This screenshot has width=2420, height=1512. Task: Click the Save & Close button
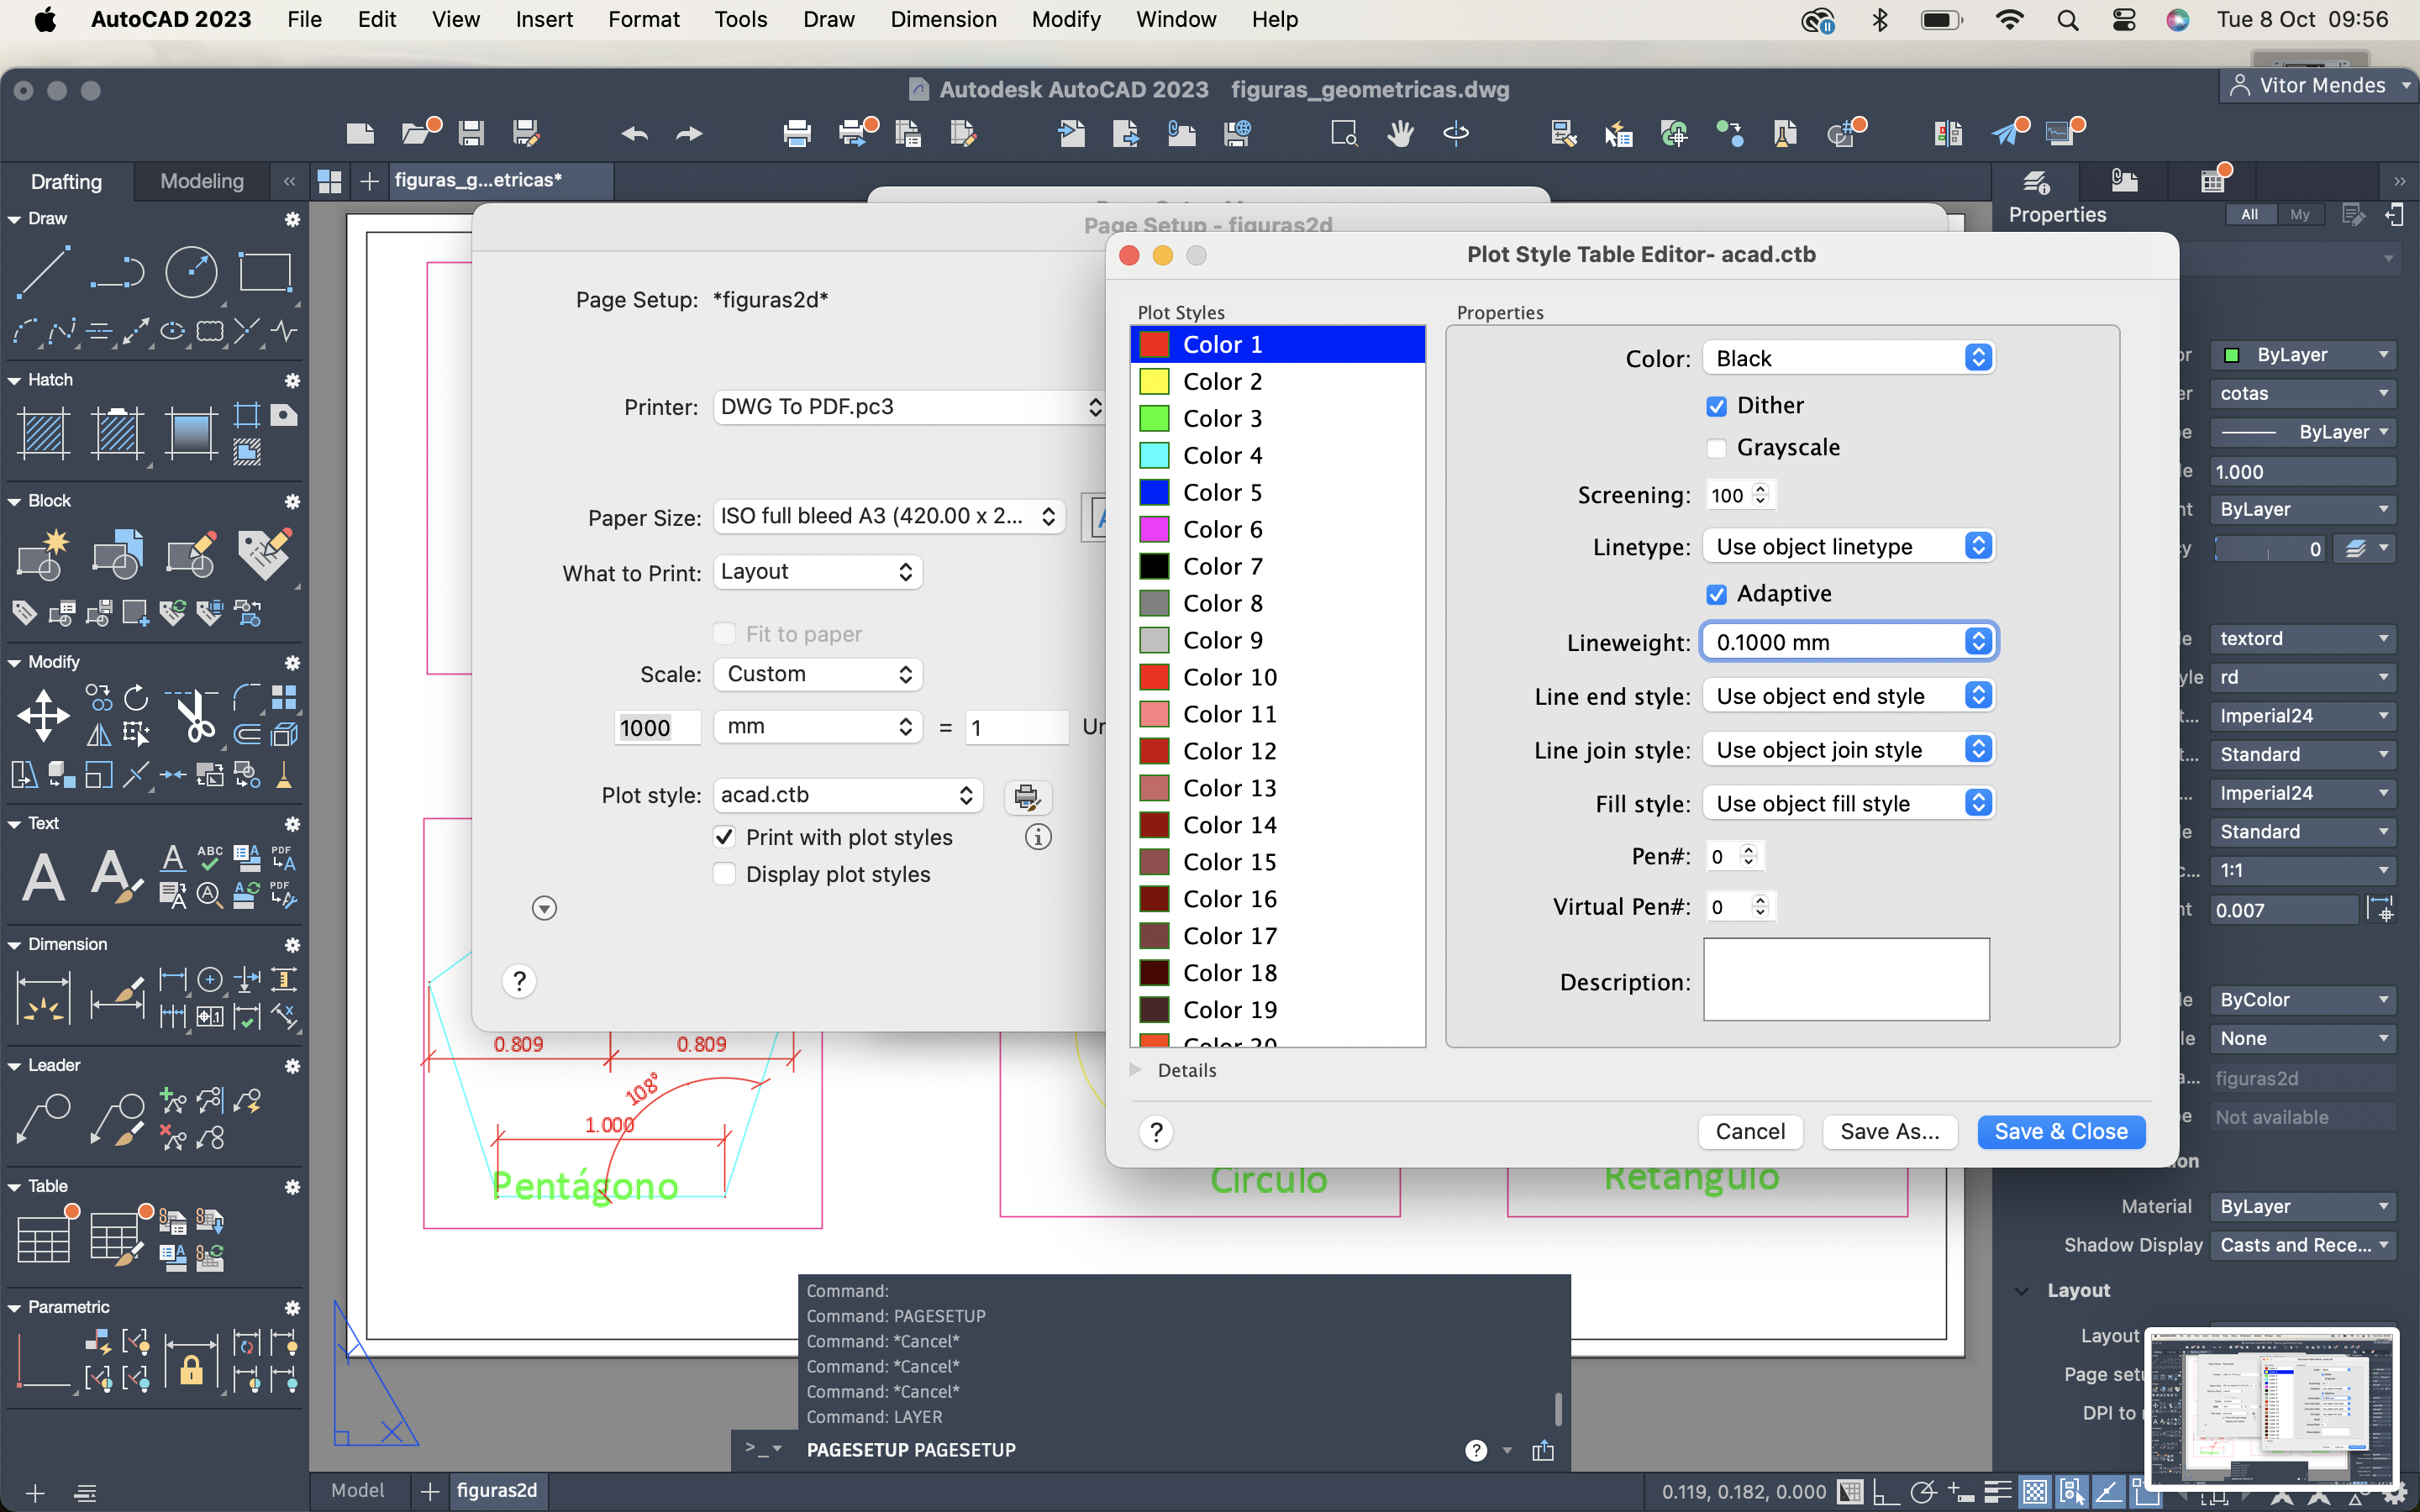click(x=2060, y=1131)
